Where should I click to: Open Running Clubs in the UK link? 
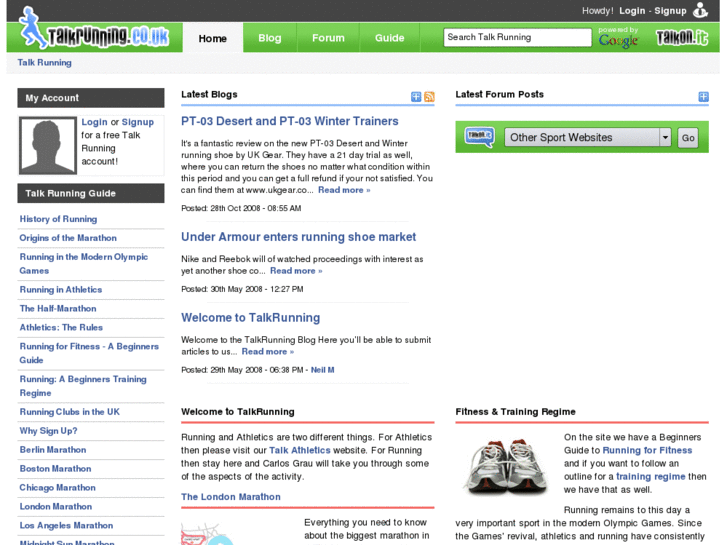(70, 412)
